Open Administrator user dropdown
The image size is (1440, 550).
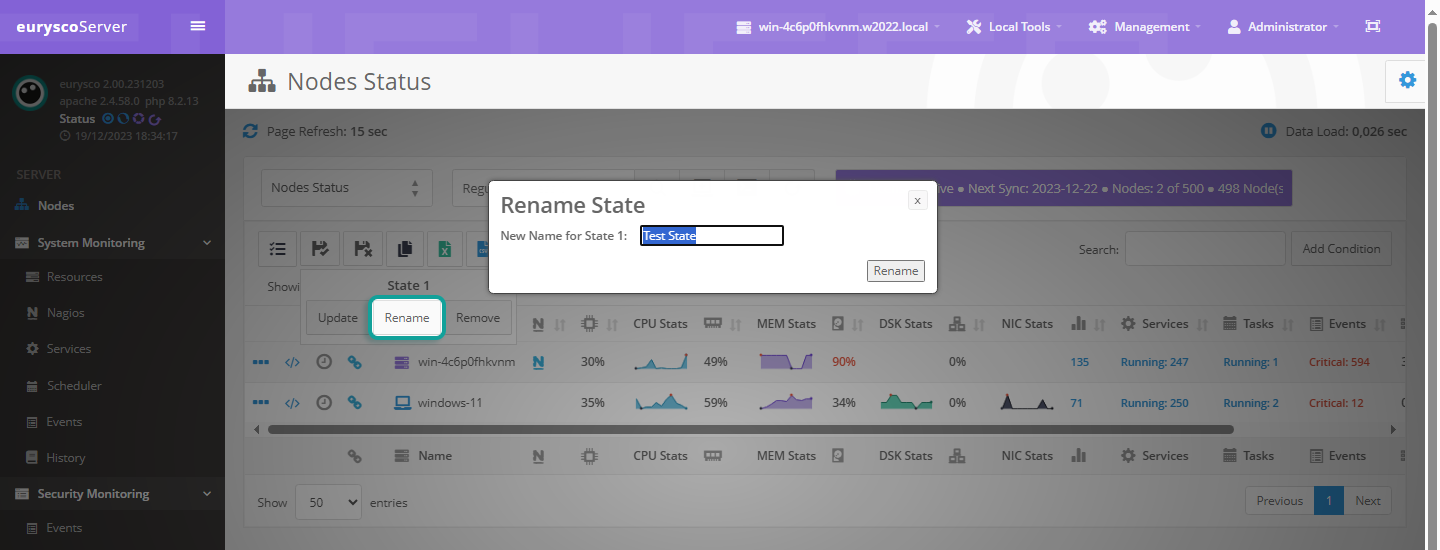[x=1283, y=27]
